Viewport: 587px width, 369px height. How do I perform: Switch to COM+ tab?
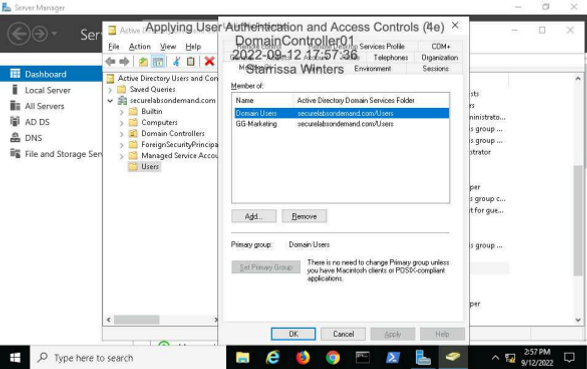coord(441,46)
